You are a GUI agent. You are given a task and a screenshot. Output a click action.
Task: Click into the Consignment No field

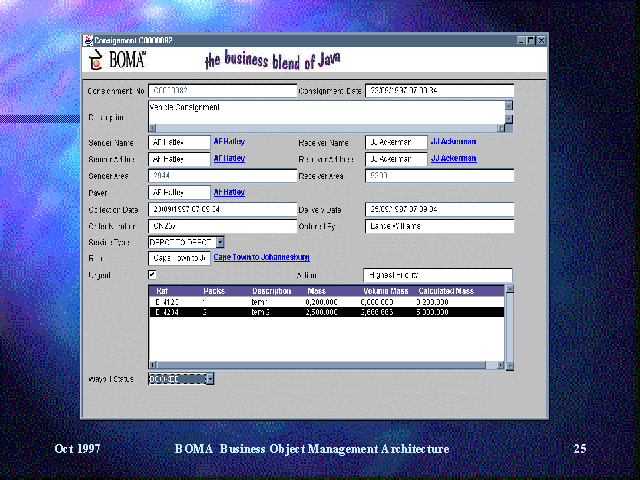220,90
